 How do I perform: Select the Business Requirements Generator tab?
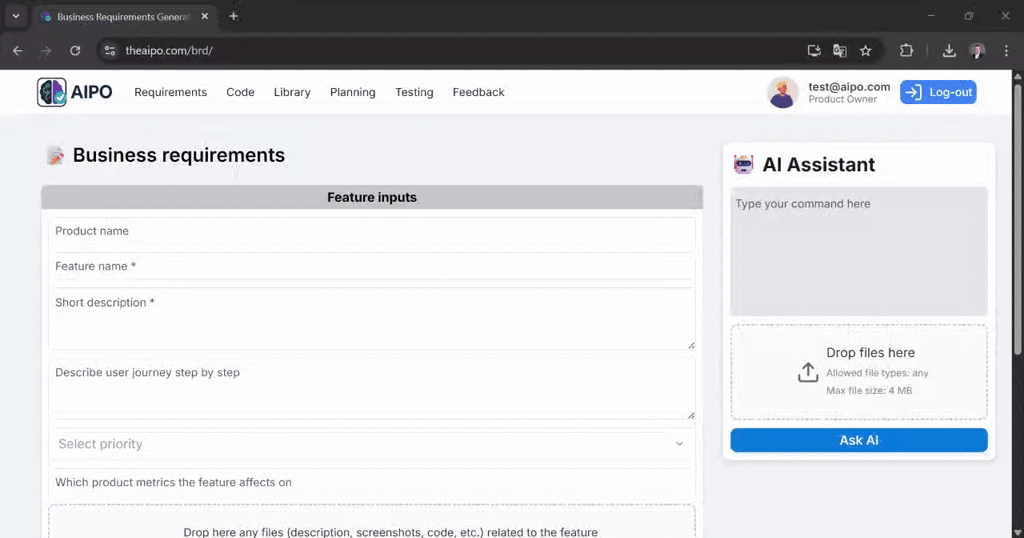[x=123, y=17]
